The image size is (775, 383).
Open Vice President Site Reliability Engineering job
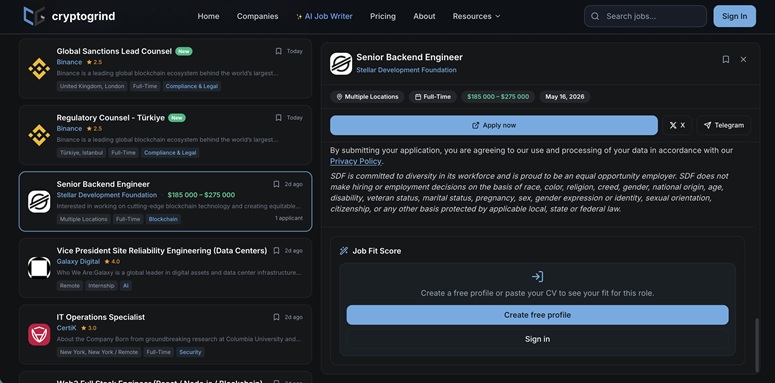point(162,251)
